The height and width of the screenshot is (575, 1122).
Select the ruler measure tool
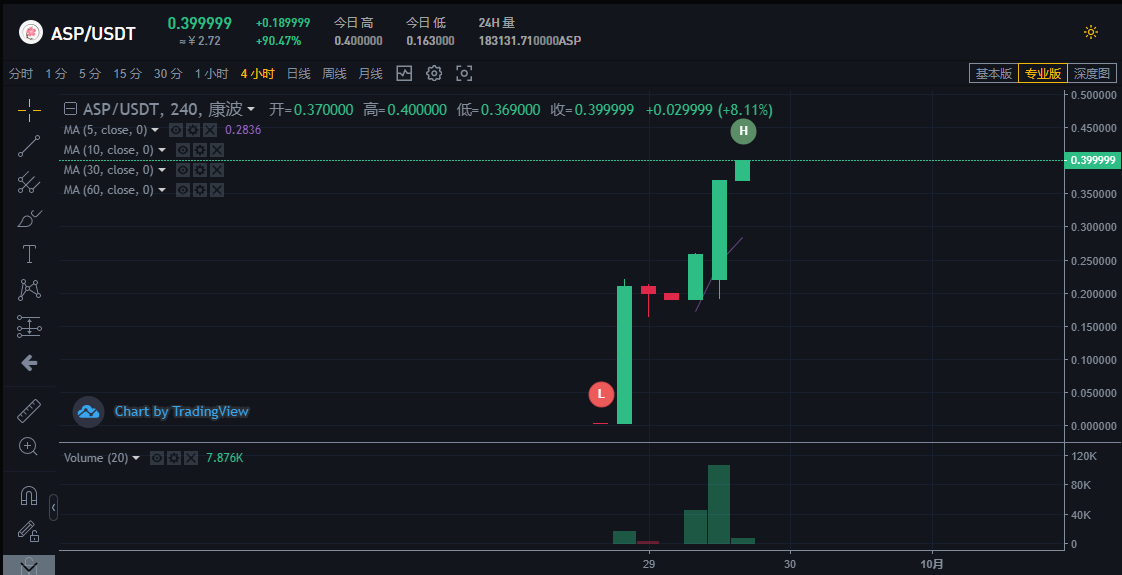[29, 411]
